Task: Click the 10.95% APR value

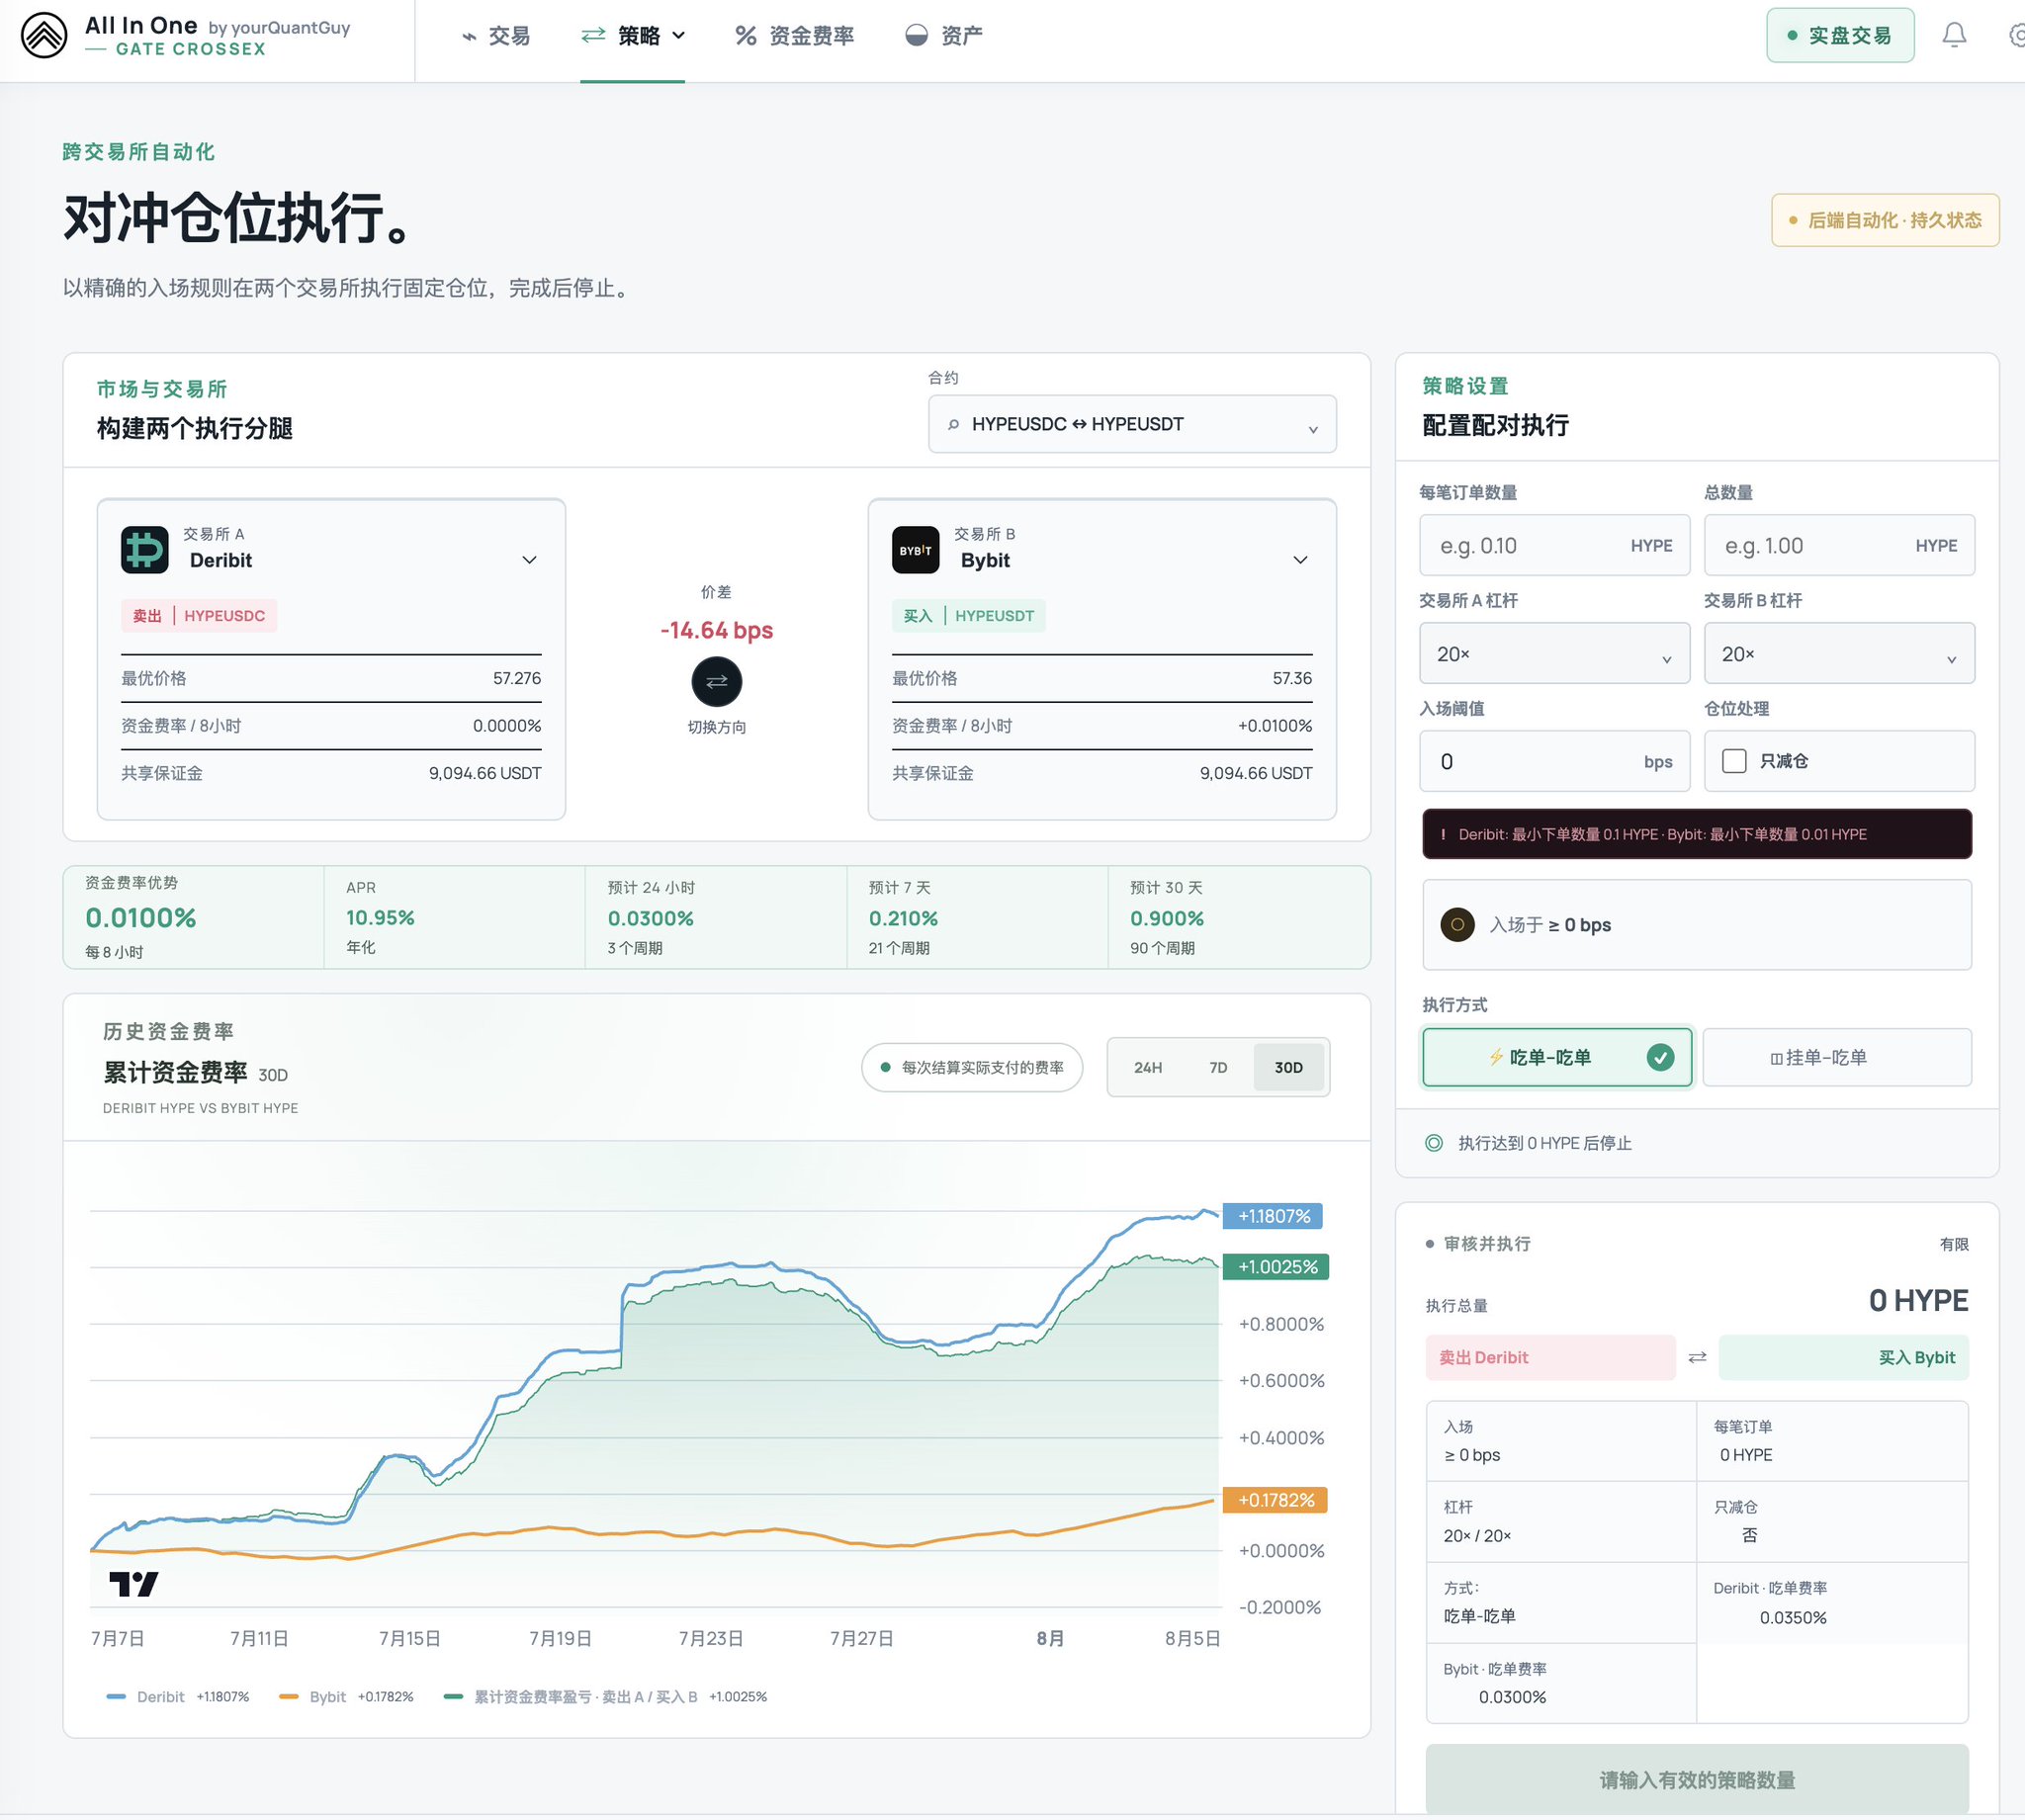Action: point(380,918)
